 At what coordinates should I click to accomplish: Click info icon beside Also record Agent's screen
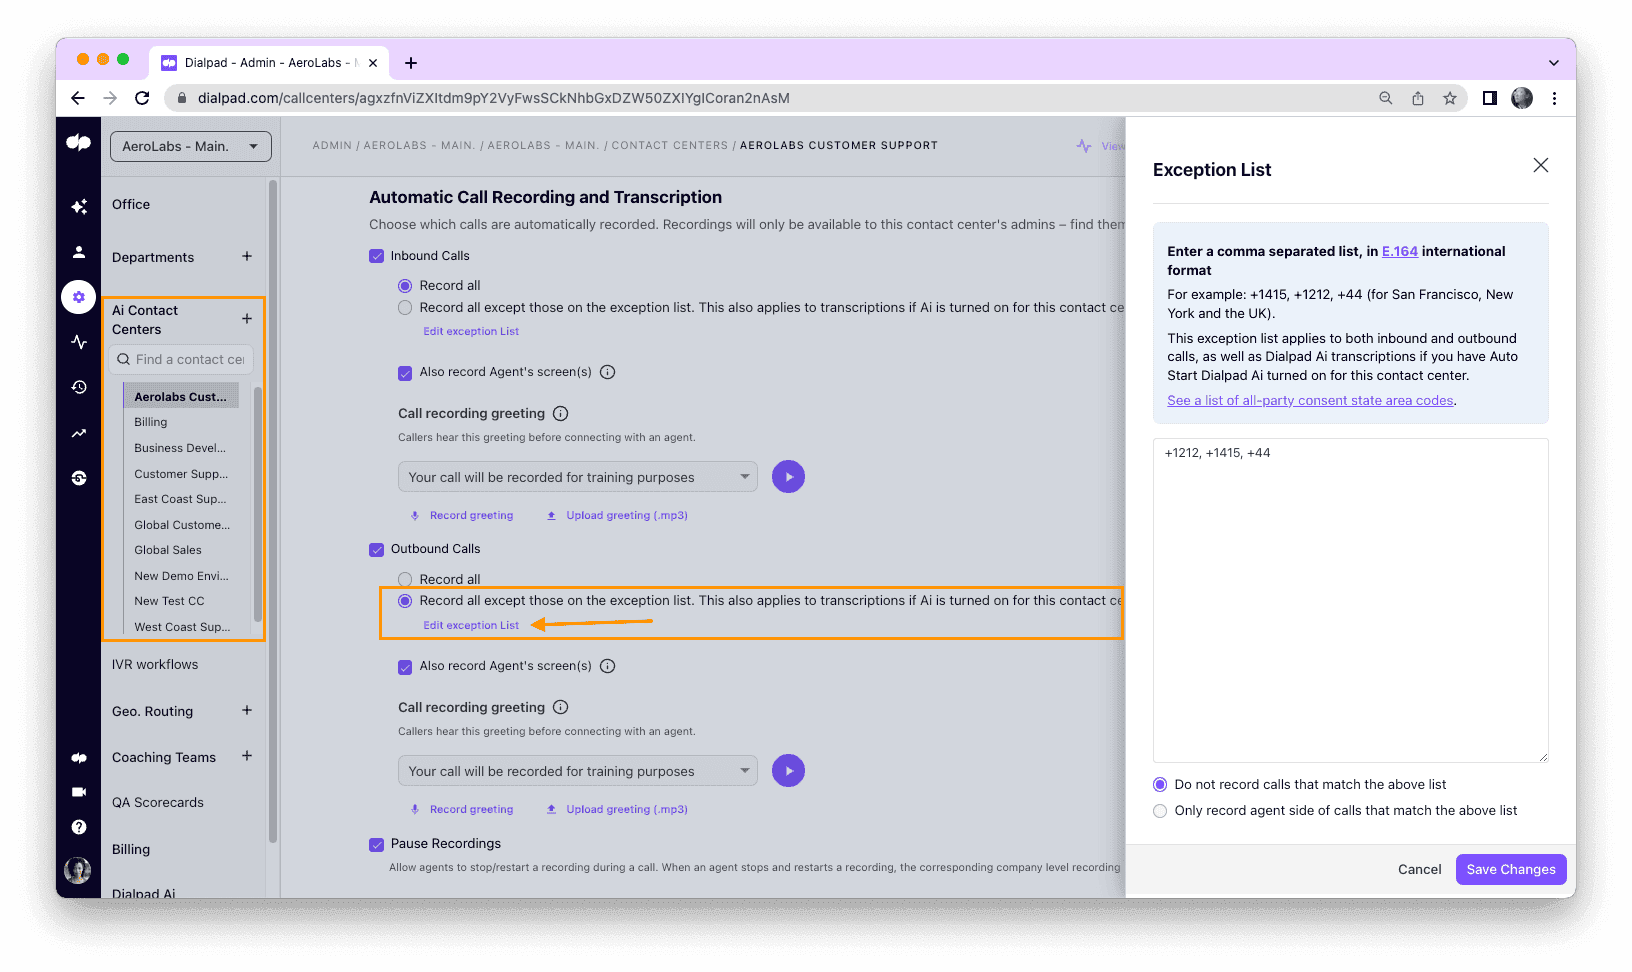pos(607,372)
